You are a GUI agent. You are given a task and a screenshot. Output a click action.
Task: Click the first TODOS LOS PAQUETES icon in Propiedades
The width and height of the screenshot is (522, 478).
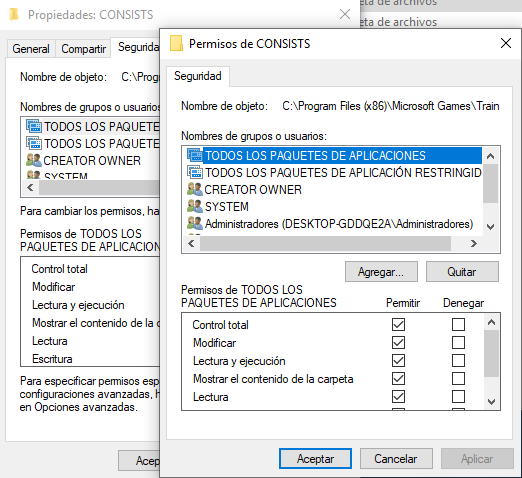coord(34,126)
